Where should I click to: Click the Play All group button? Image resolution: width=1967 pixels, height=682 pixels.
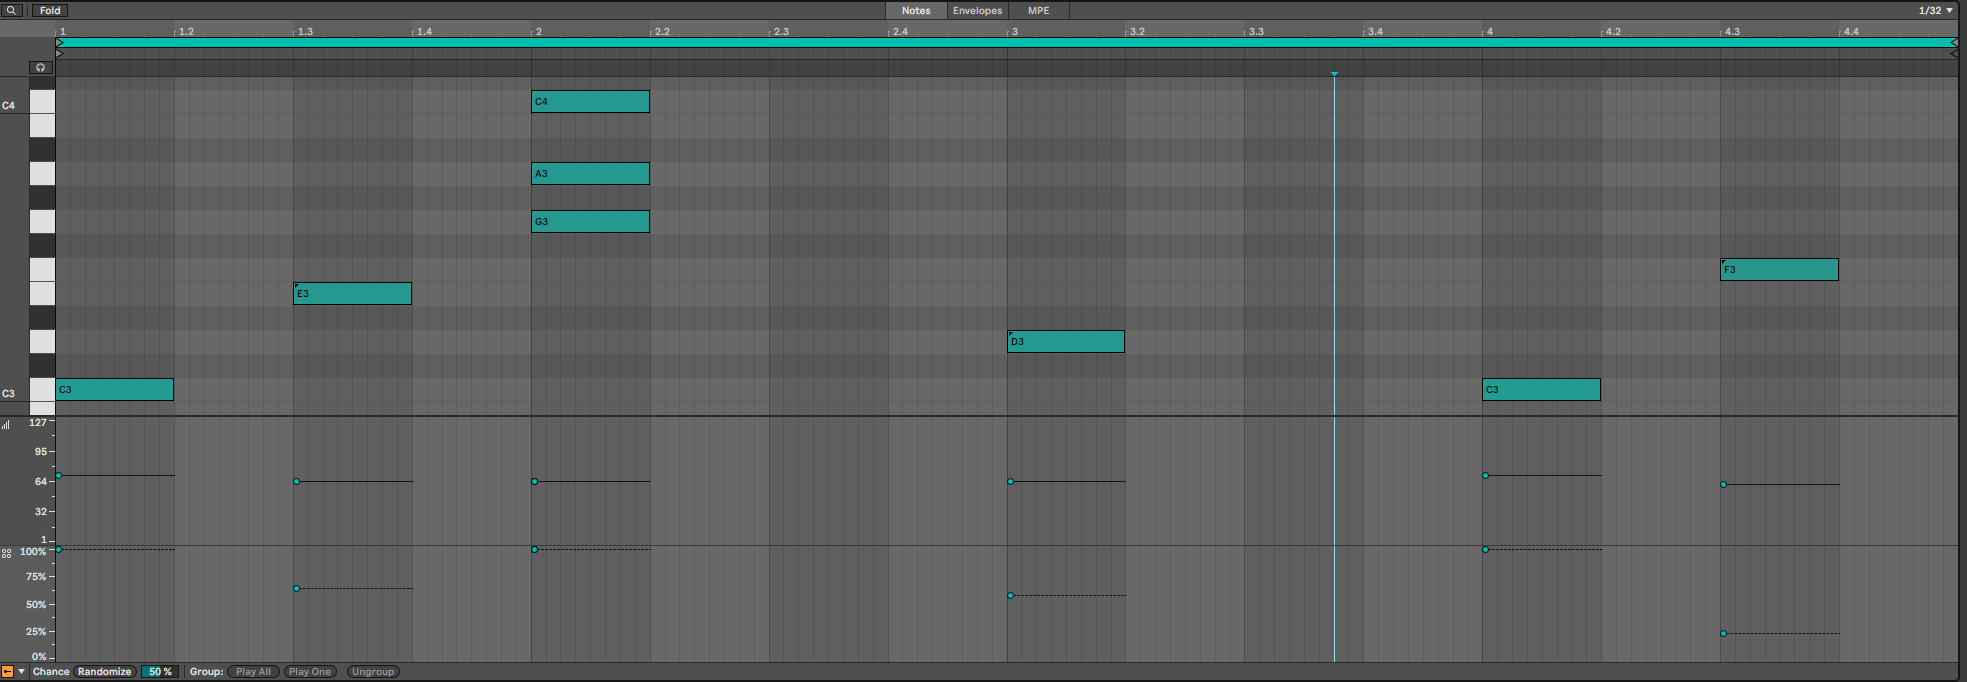(x=254, y=672)
